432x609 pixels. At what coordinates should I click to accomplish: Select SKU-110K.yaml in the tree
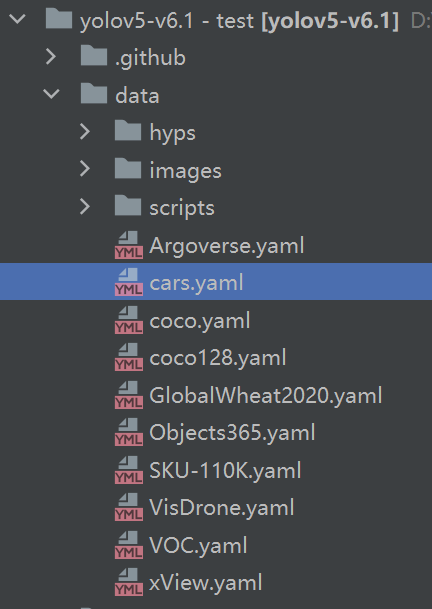point(225,470)
